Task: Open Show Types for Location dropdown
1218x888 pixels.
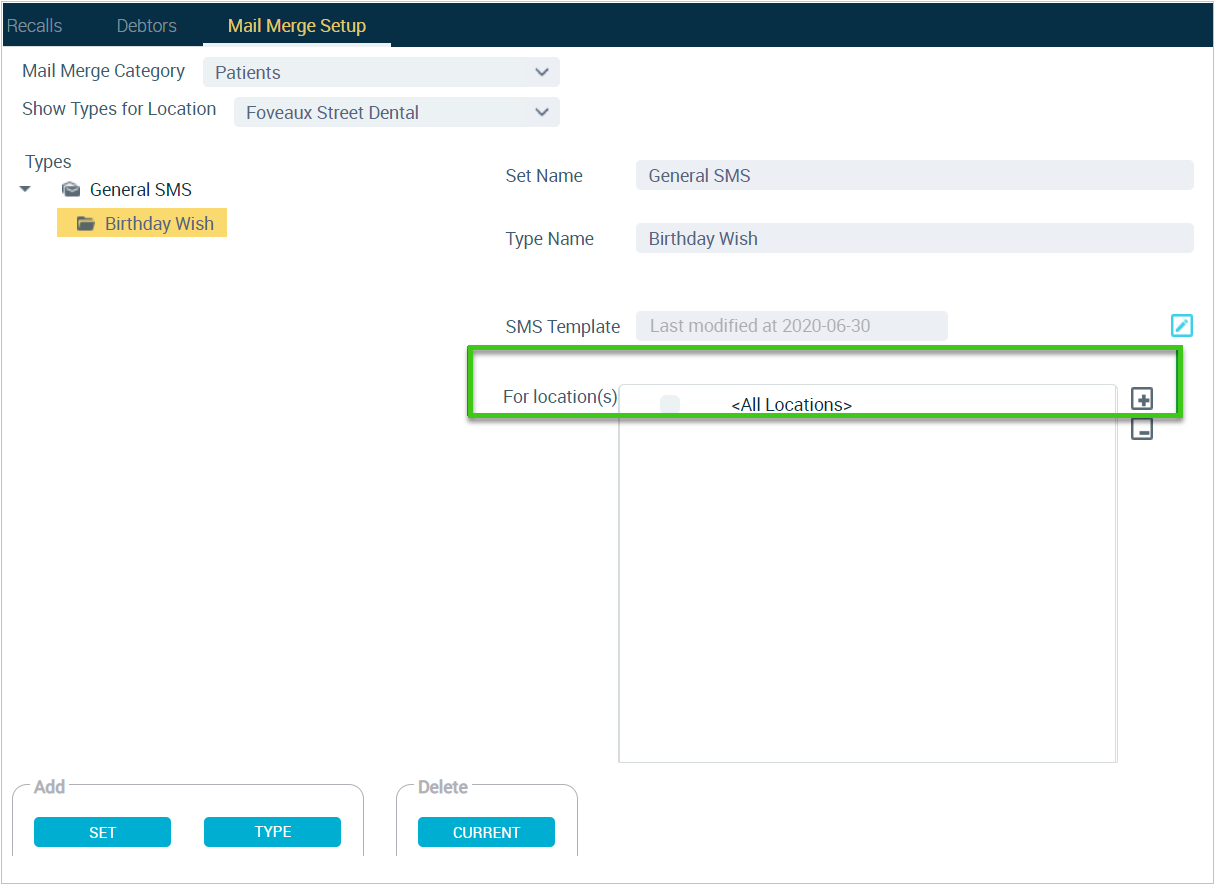Action: (x=397, y=112)
